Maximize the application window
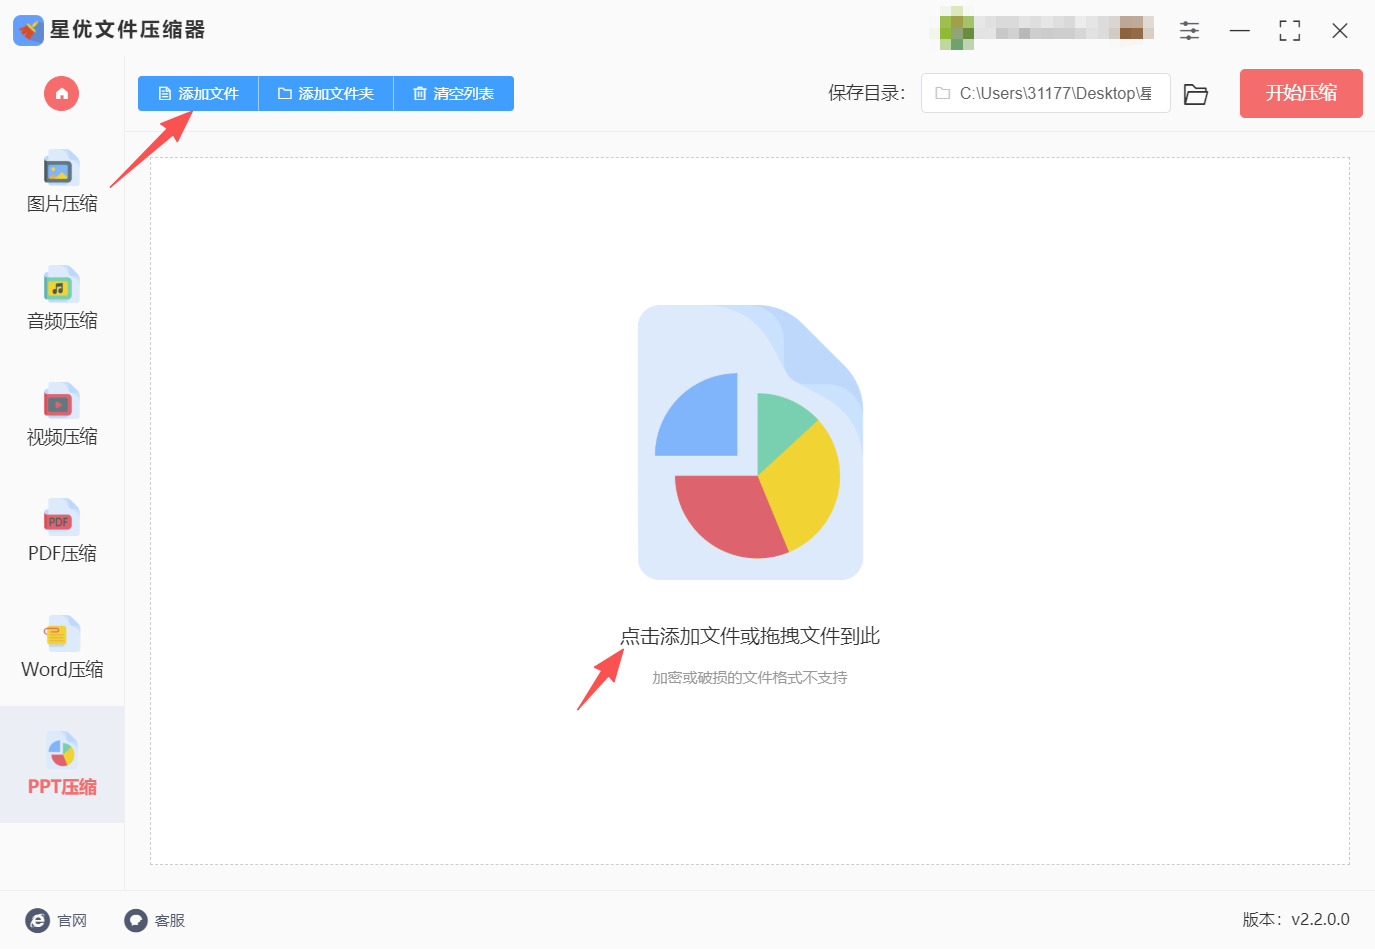This screenshot has width=1375, height=950. pos(1290,30)
